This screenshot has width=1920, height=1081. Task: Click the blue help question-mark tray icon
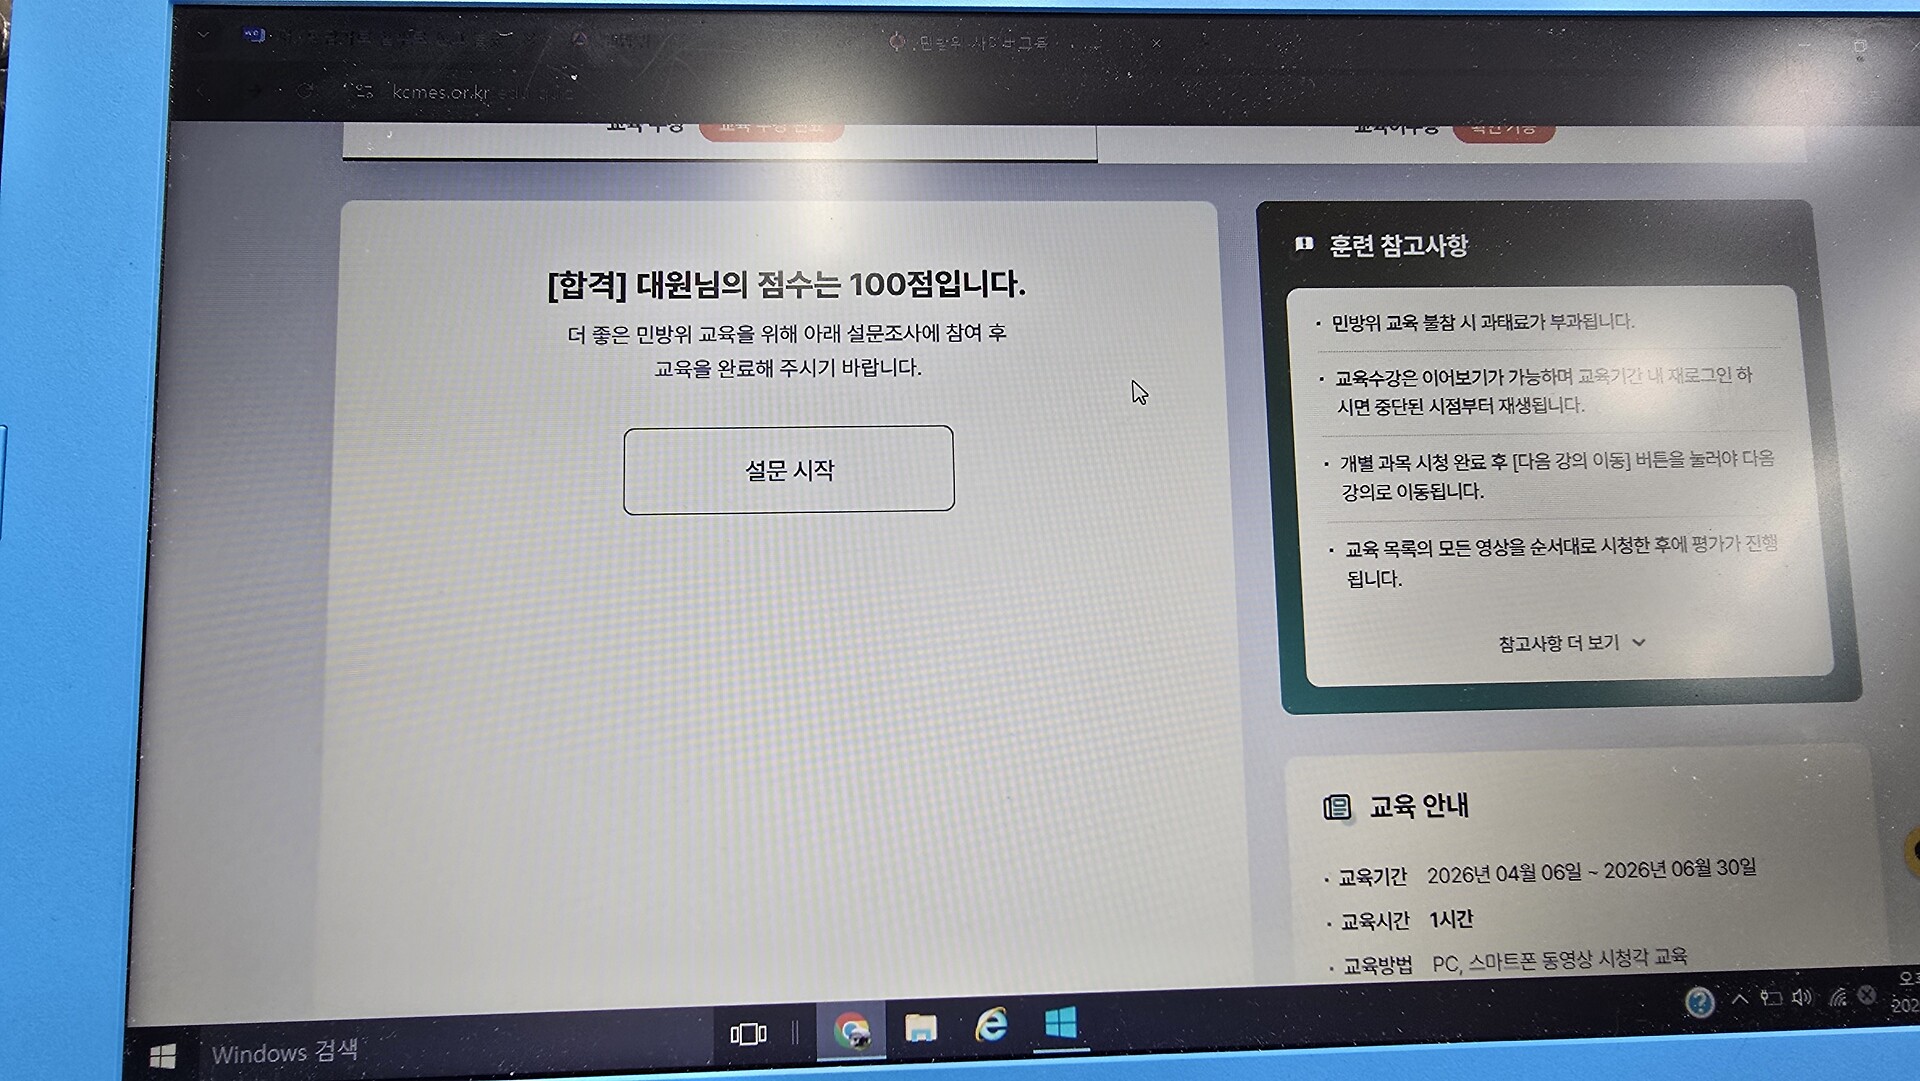point(1699,1001)
